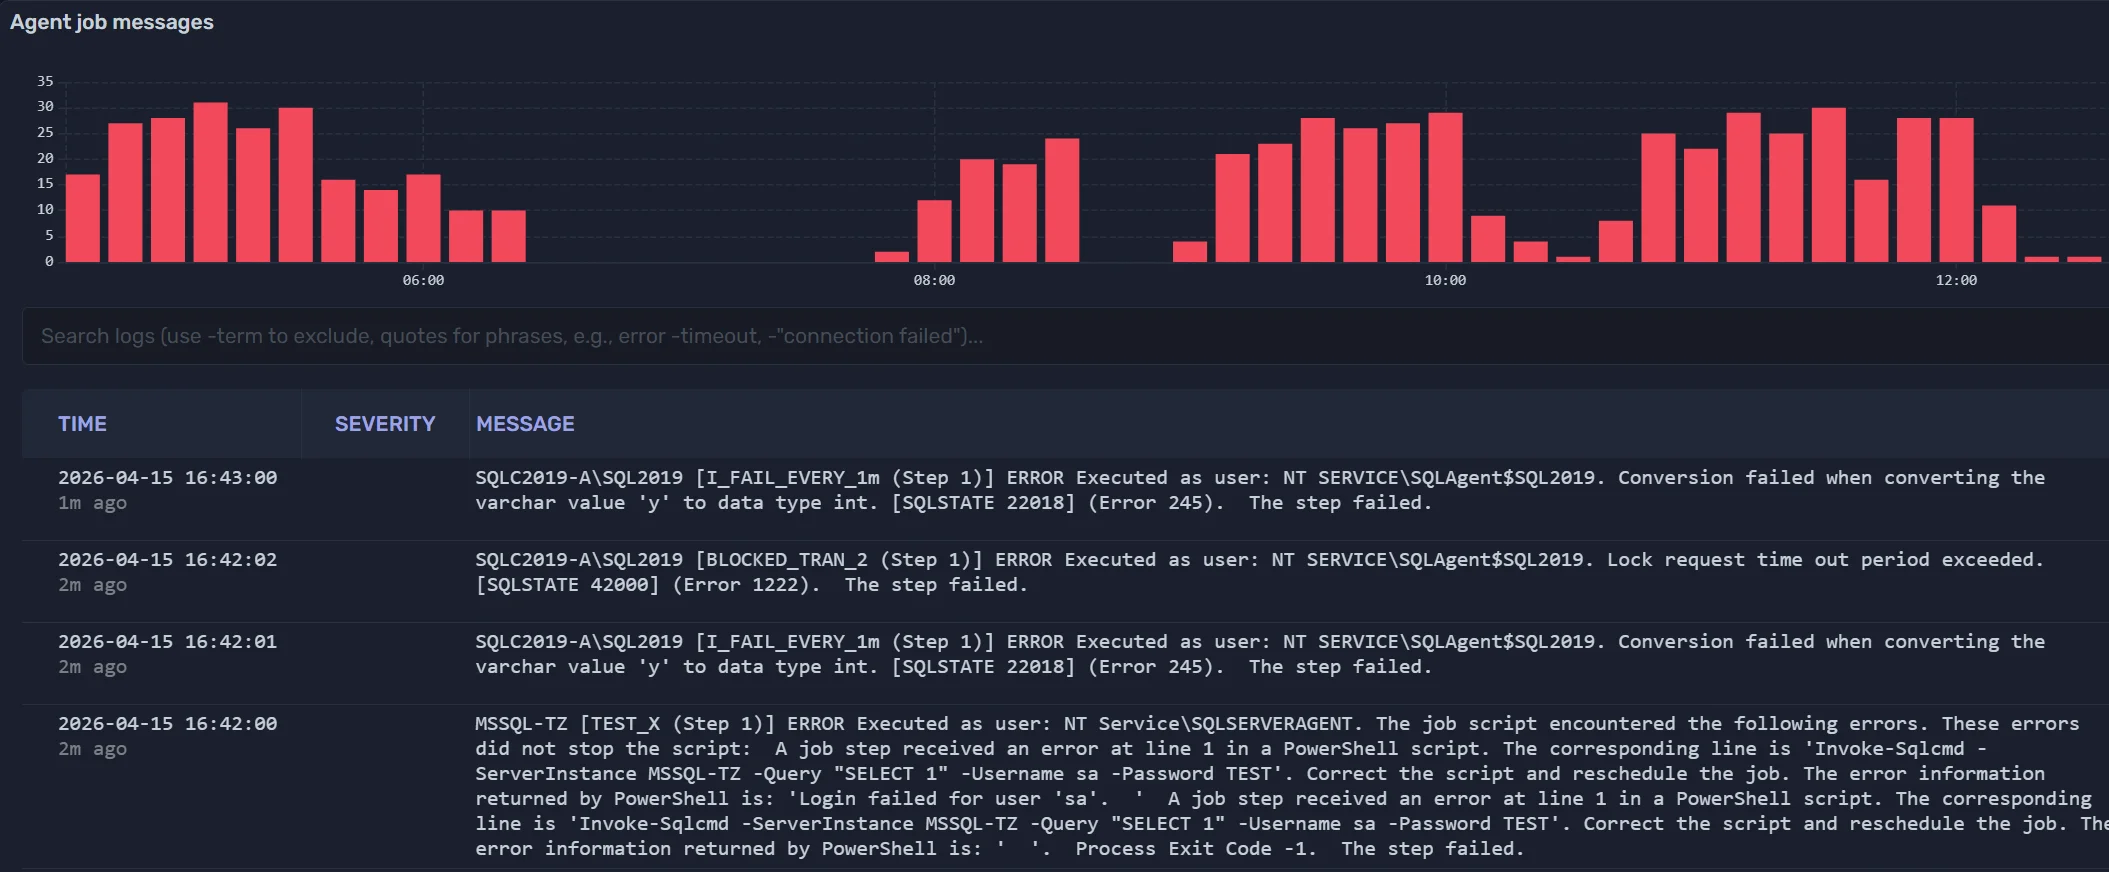Click the bar directly above the 06:00 label

coord(423,218)
